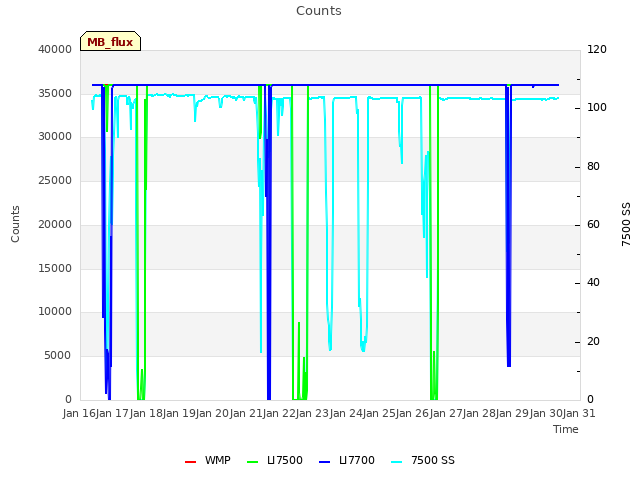Click the Jan 26 date label
Viewport: 640px width, 480px height.
(x=412, y=413)
